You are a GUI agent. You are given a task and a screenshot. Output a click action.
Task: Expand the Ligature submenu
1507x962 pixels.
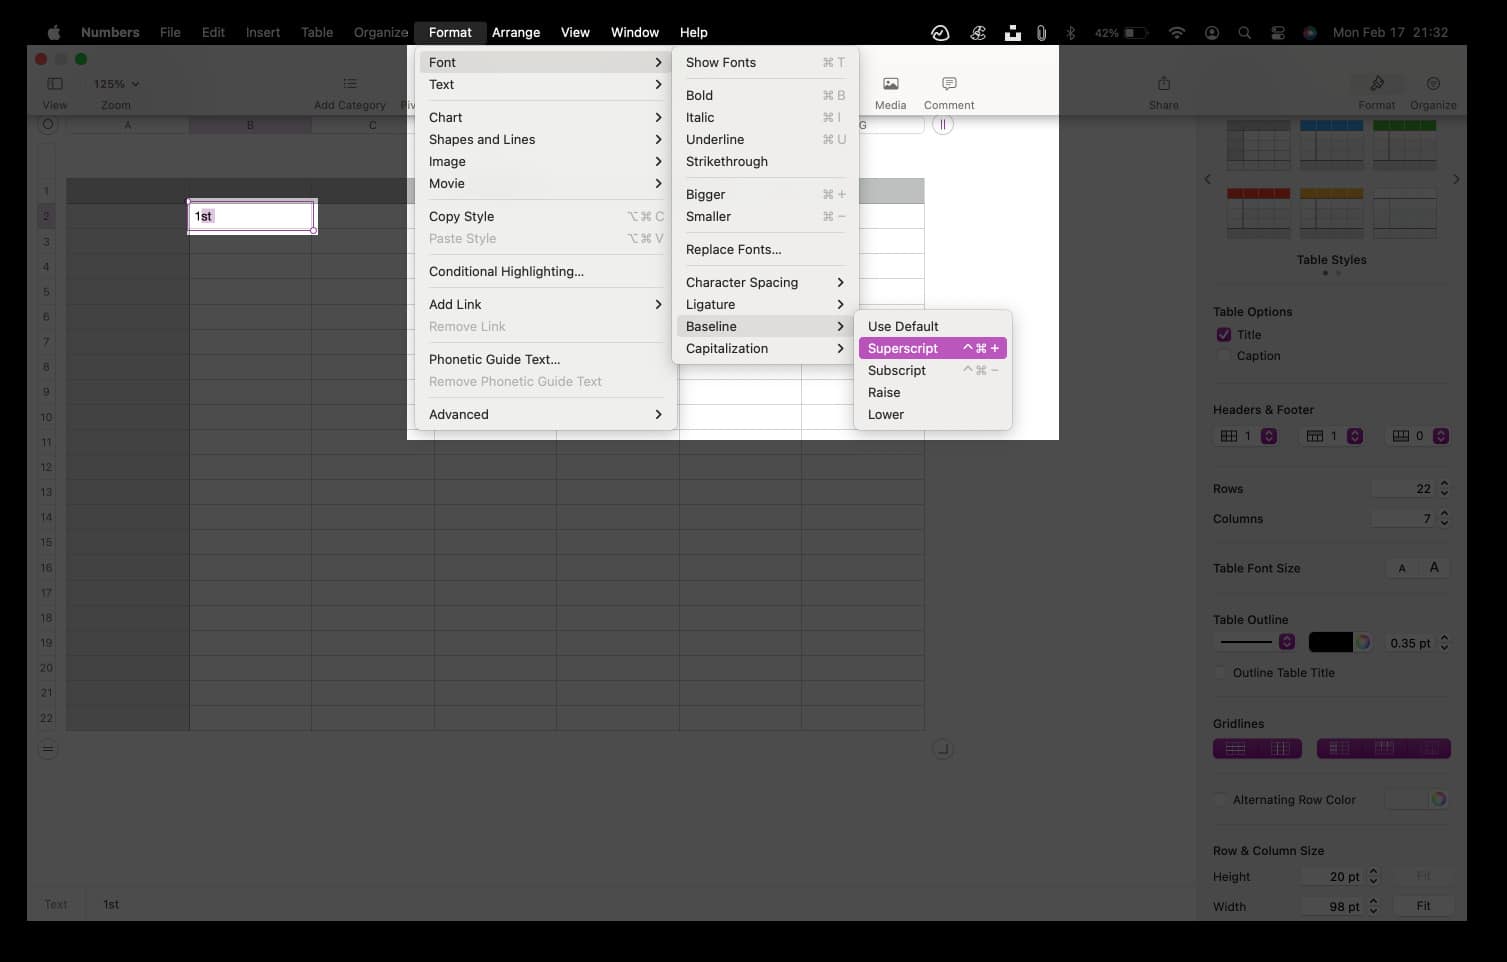765,304
